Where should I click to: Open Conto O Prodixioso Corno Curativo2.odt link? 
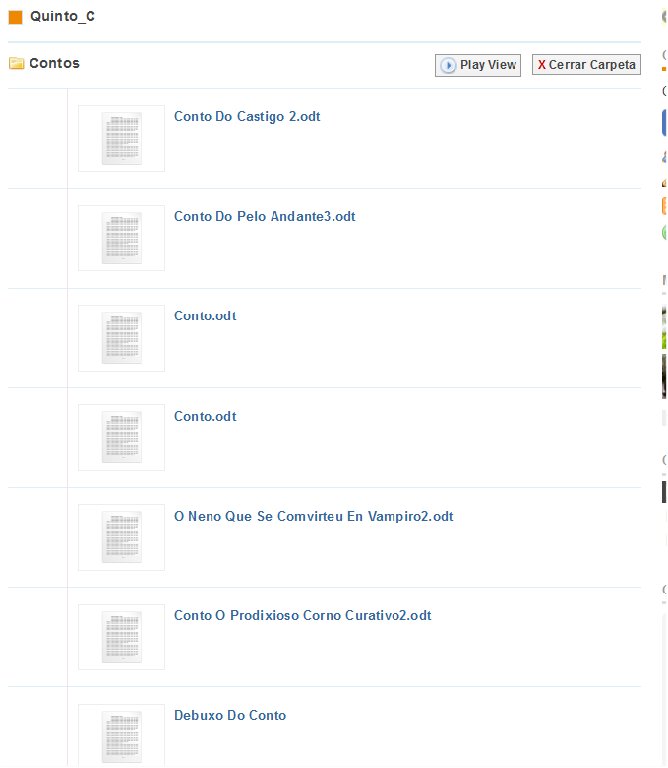point(302,616)
